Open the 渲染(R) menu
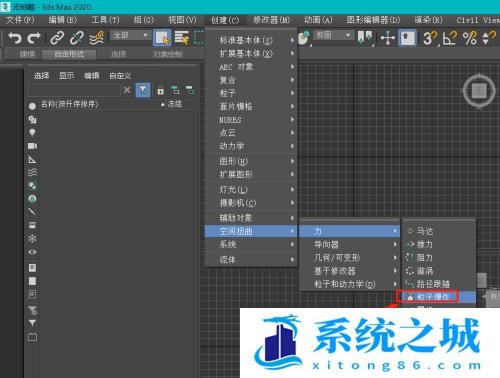 [x=428, y=20]
